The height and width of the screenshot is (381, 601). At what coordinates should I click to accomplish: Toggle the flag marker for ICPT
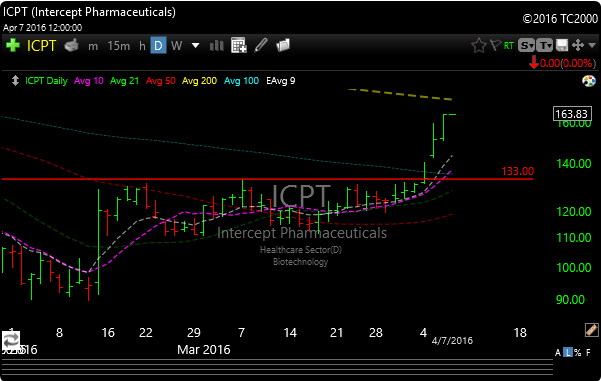pos(495,45)
